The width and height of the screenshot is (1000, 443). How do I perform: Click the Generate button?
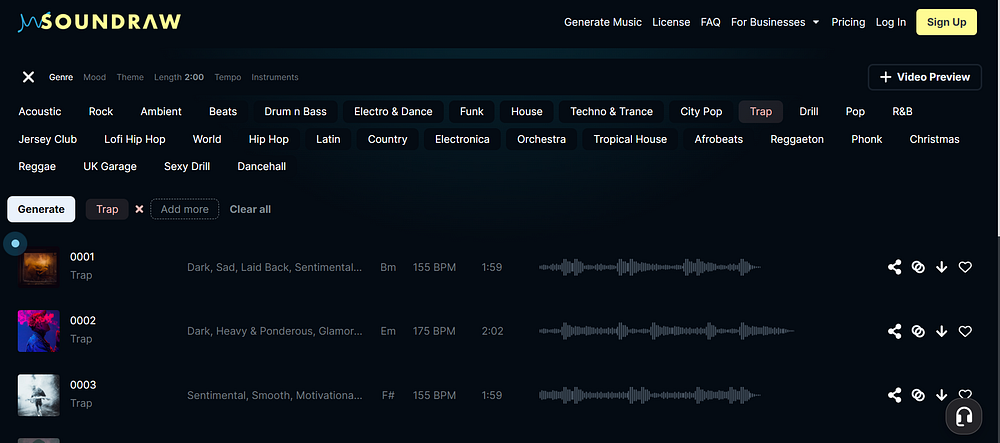pyautogui.click(x=41, y=209)
